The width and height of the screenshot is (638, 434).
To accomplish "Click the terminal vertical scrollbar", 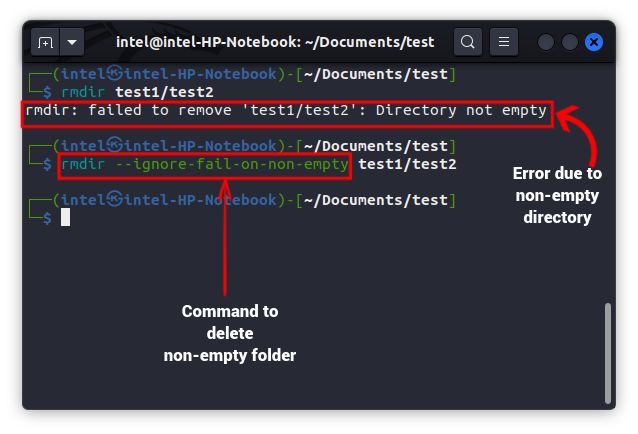I will (x=607, y=350).
